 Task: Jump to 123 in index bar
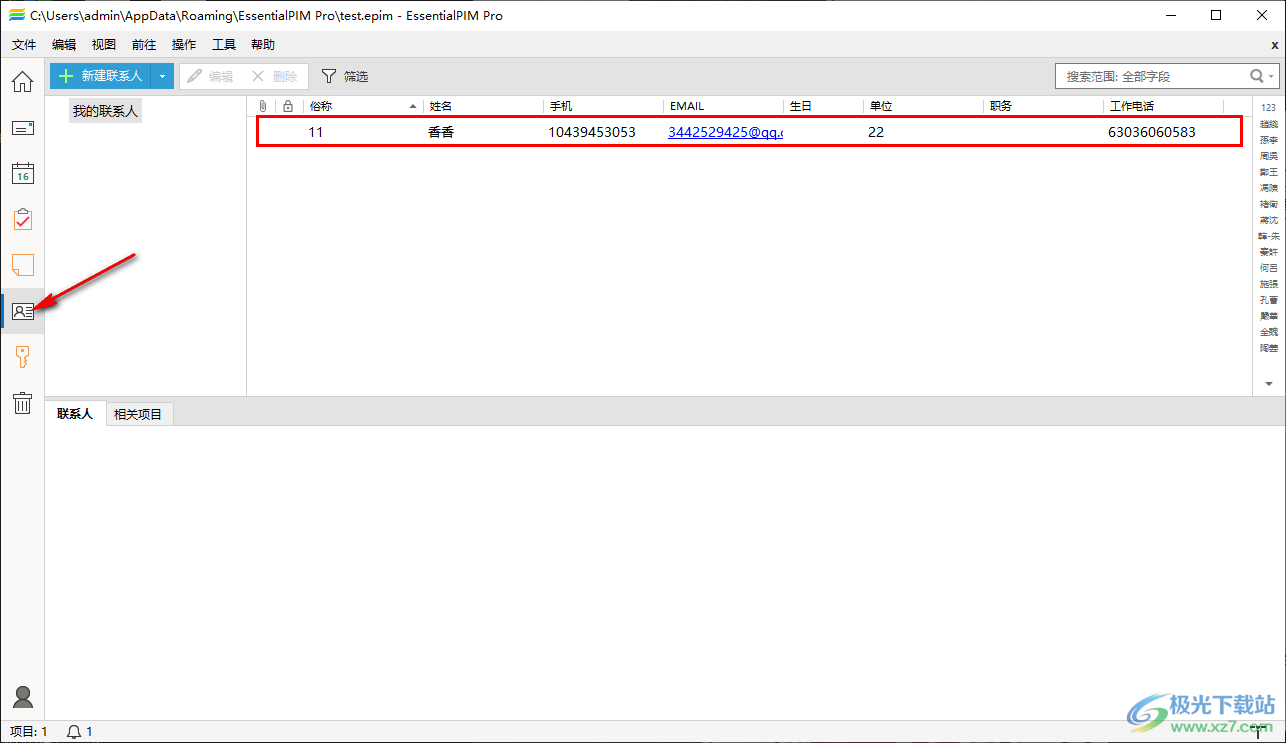tap(1268, 107)
